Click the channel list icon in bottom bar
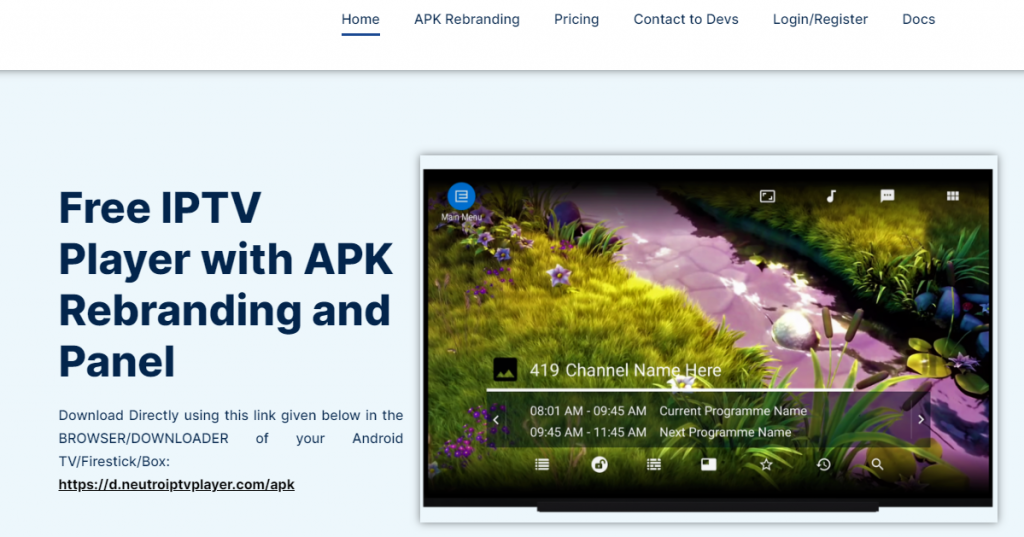This screenshot has width=1024, height=537. (x=542, y=464)
